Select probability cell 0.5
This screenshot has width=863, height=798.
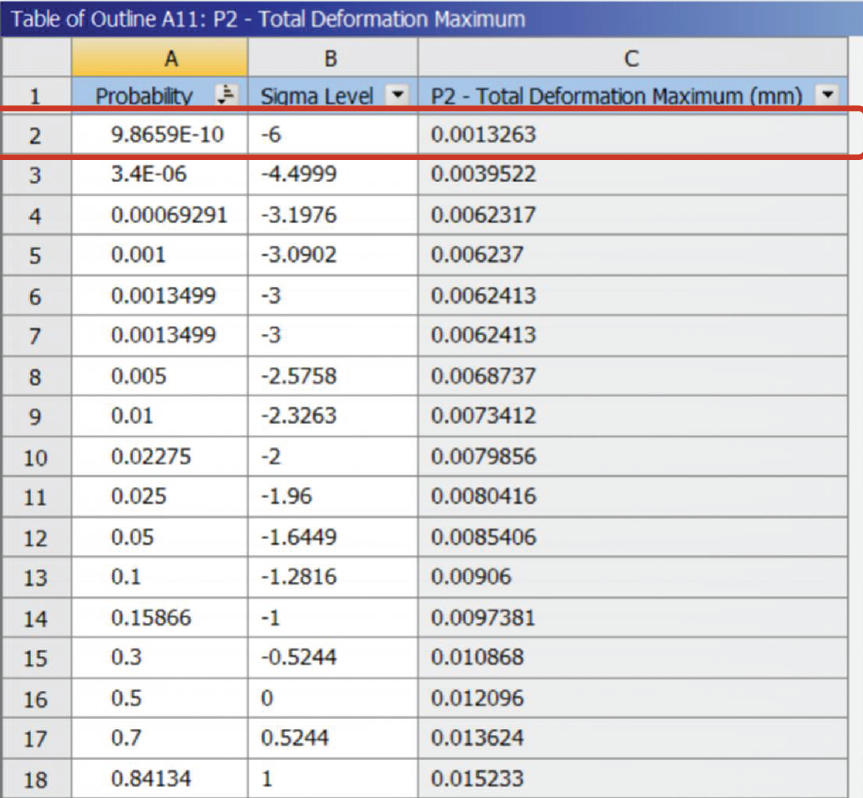click(160, 698)
